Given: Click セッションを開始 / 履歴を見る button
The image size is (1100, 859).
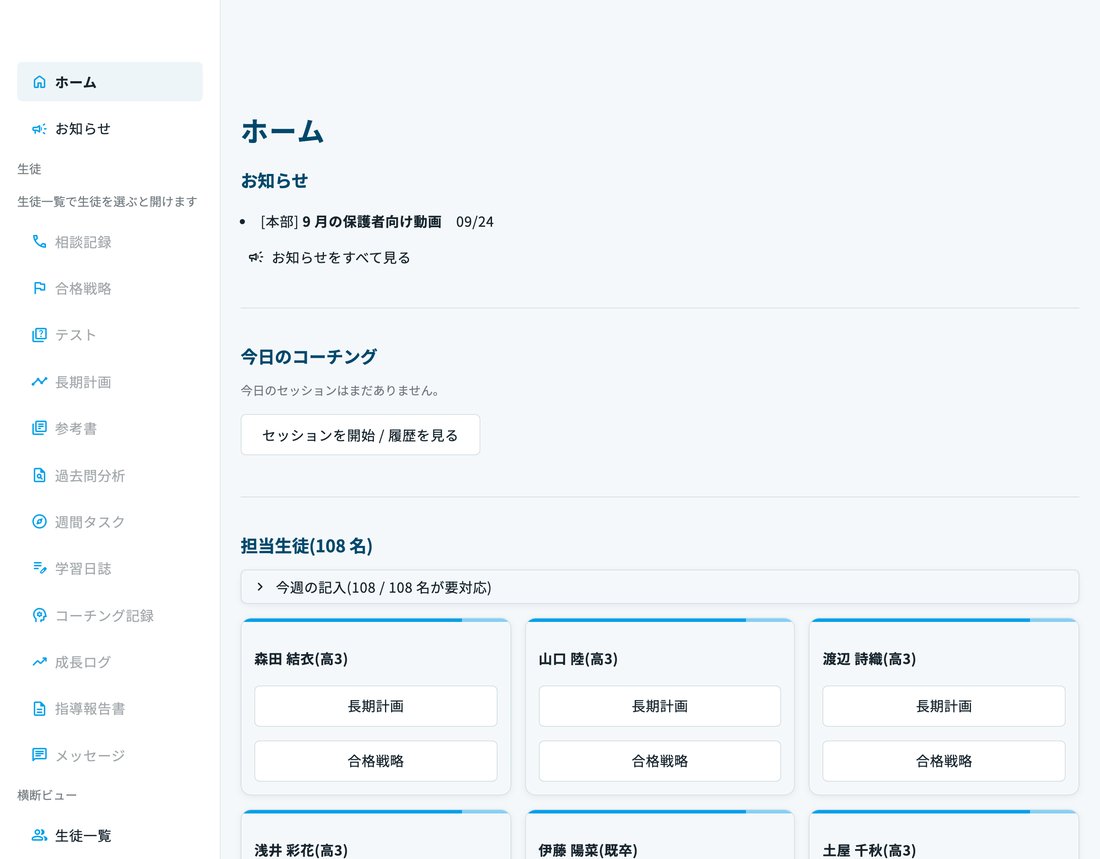Looking at the screenshot, I should [360, 435].
